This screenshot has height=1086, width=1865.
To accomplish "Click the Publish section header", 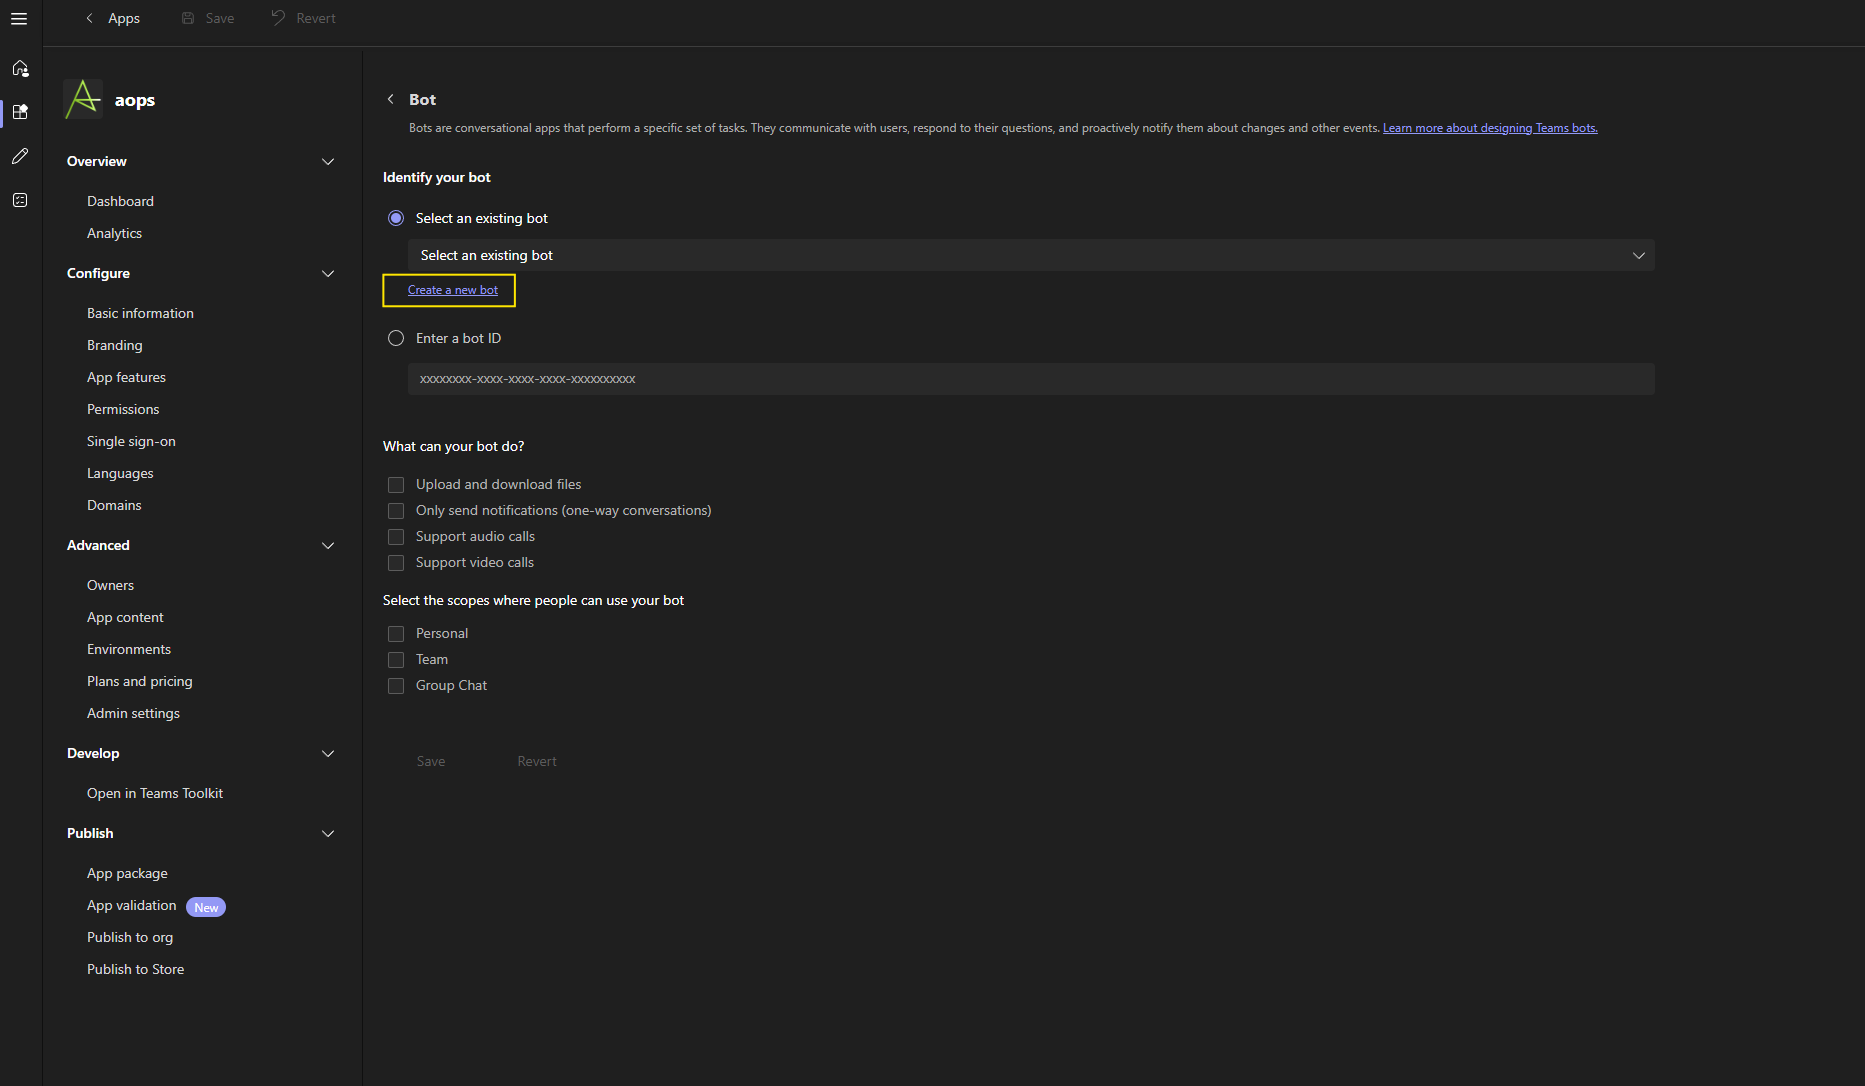I will (90, 833).
